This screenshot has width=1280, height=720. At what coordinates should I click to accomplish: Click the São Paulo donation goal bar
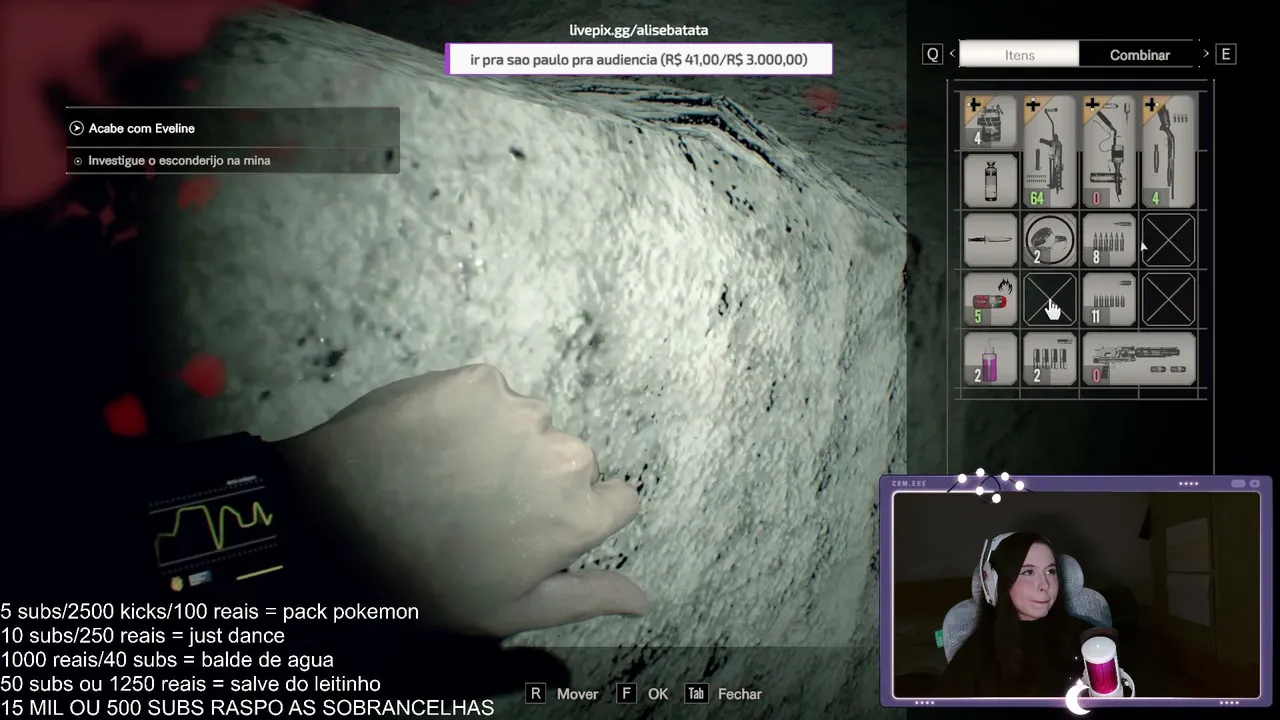pos(639,60)
